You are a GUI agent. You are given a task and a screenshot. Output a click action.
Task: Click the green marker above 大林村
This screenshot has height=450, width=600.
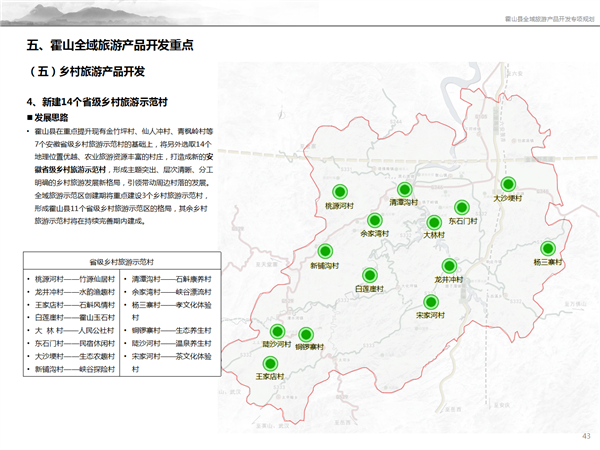pos(434,222)
